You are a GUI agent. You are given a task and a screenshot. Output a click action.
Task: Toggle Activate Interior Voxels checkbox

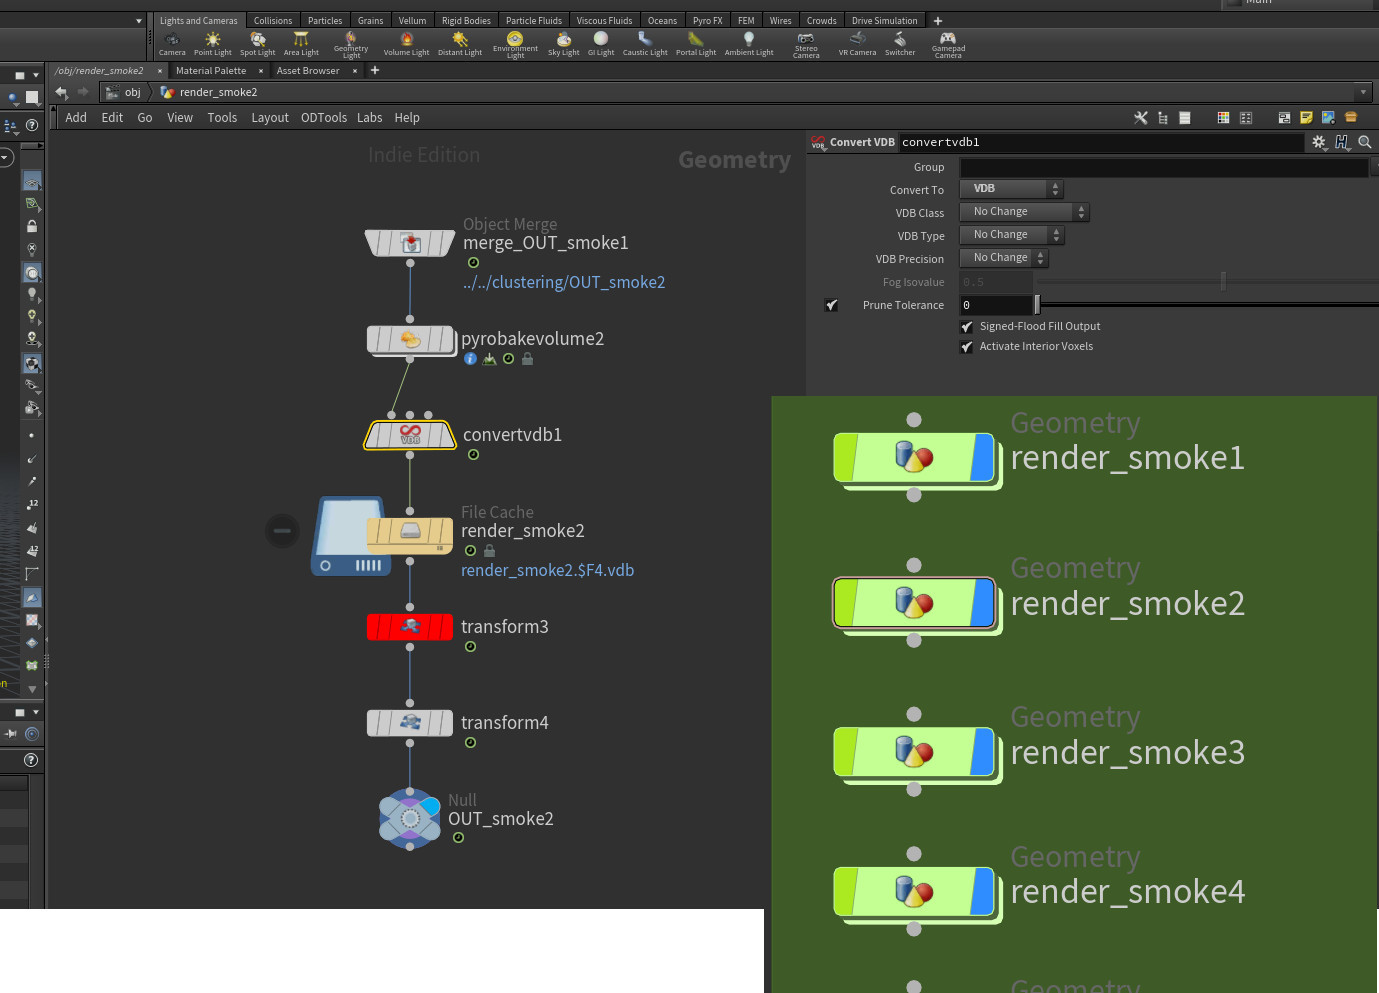967,347
